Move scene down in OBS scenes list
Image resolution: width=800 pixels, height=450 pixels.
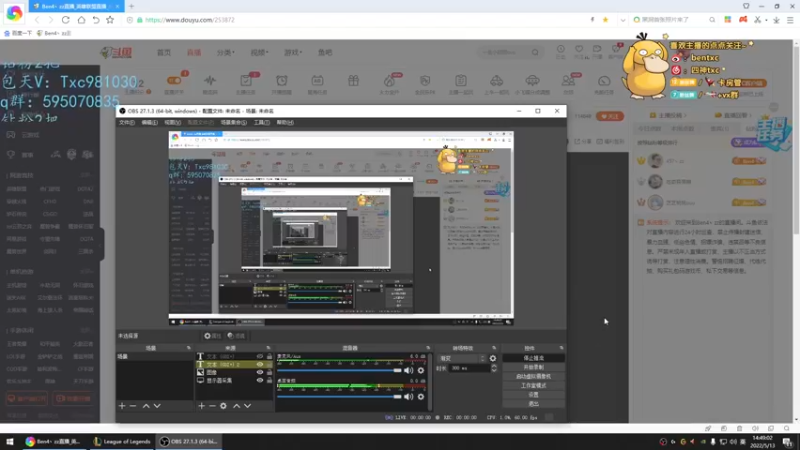[157, 406]
